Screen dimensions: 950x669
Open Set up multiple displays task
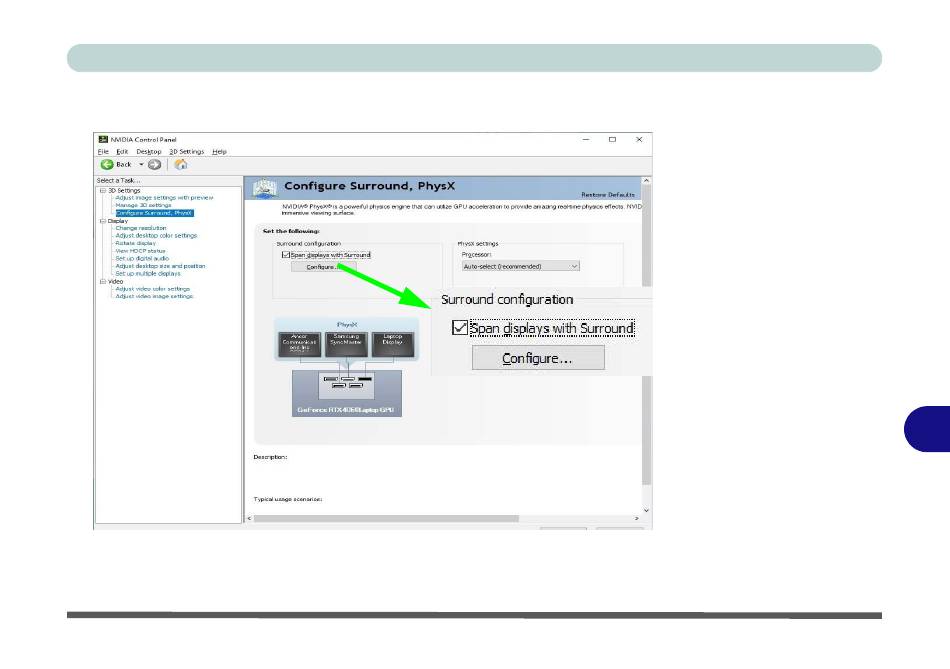148,273
